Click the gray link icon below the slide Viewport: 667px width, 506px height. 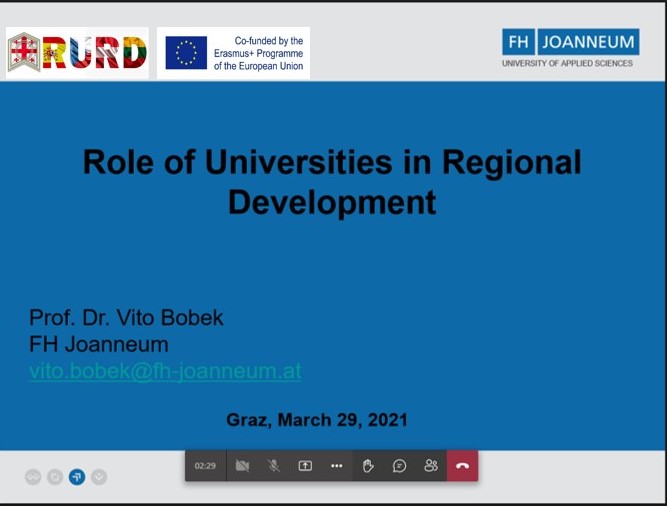[33, 477]
